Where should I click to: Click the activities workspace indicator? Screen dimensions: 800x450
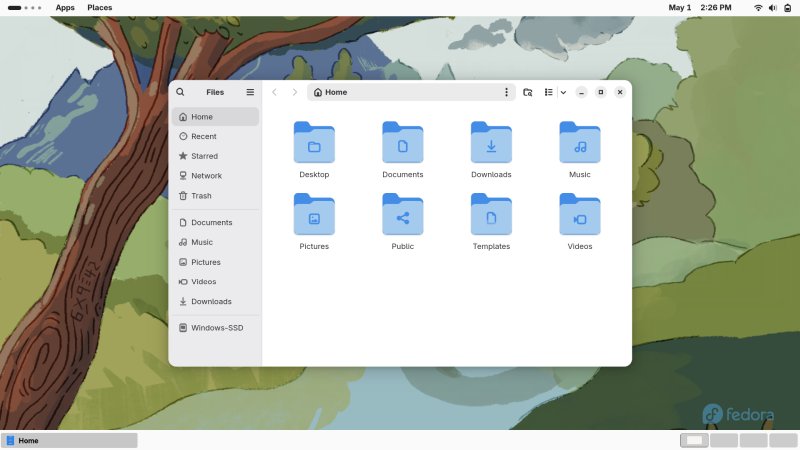(25, 8)
